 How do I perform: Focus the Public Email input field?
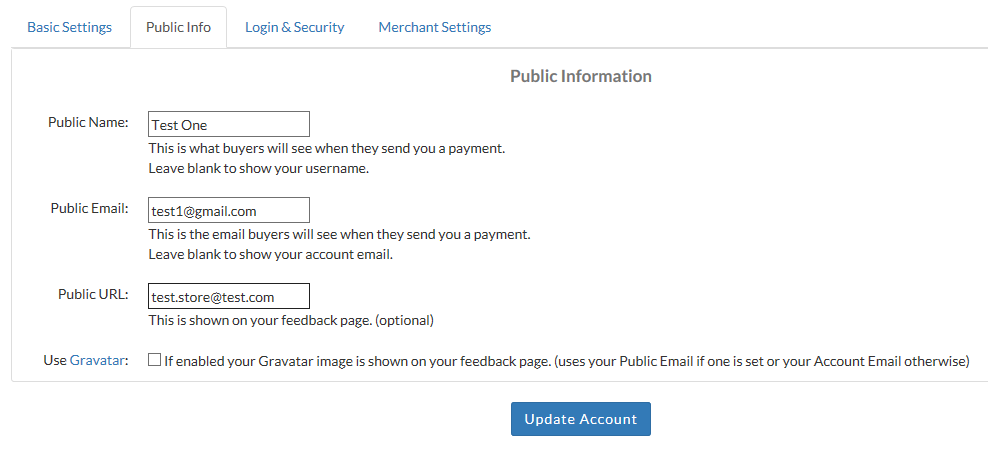[x=228, y=210]
